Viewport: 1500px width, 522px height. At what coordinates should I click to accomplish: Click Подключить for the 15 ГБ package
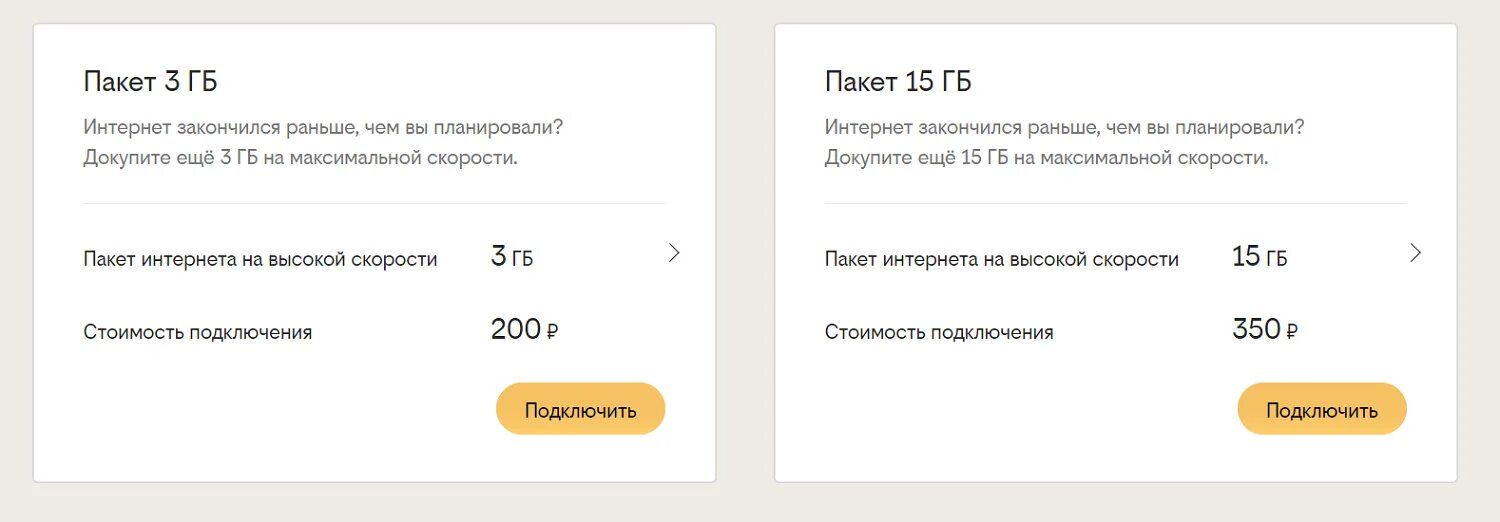point(1321,409)
